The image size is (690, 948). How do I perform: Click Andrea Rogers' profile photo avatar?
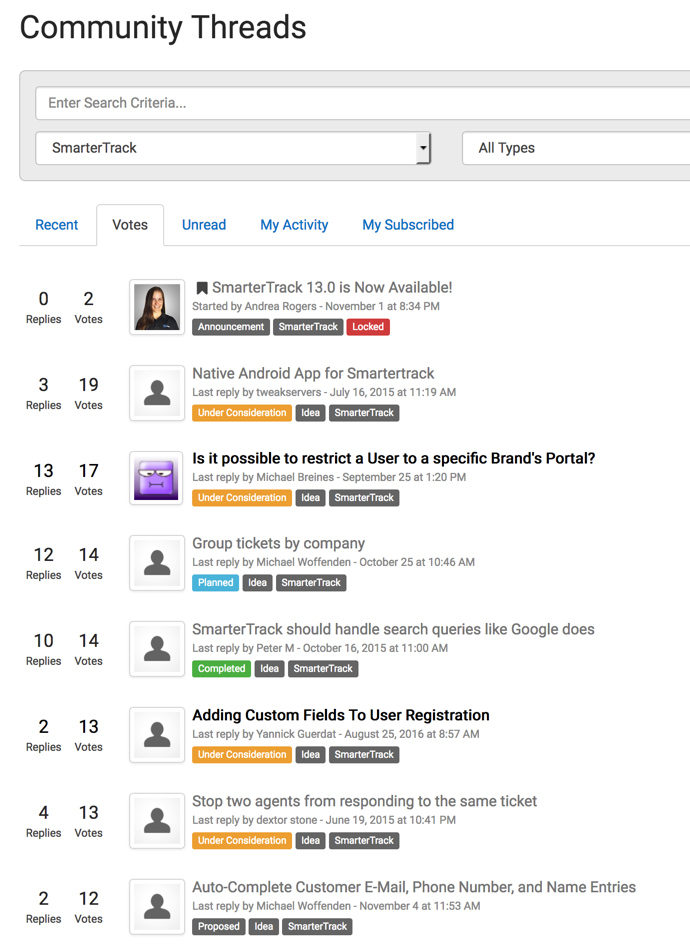coord(157,306)
